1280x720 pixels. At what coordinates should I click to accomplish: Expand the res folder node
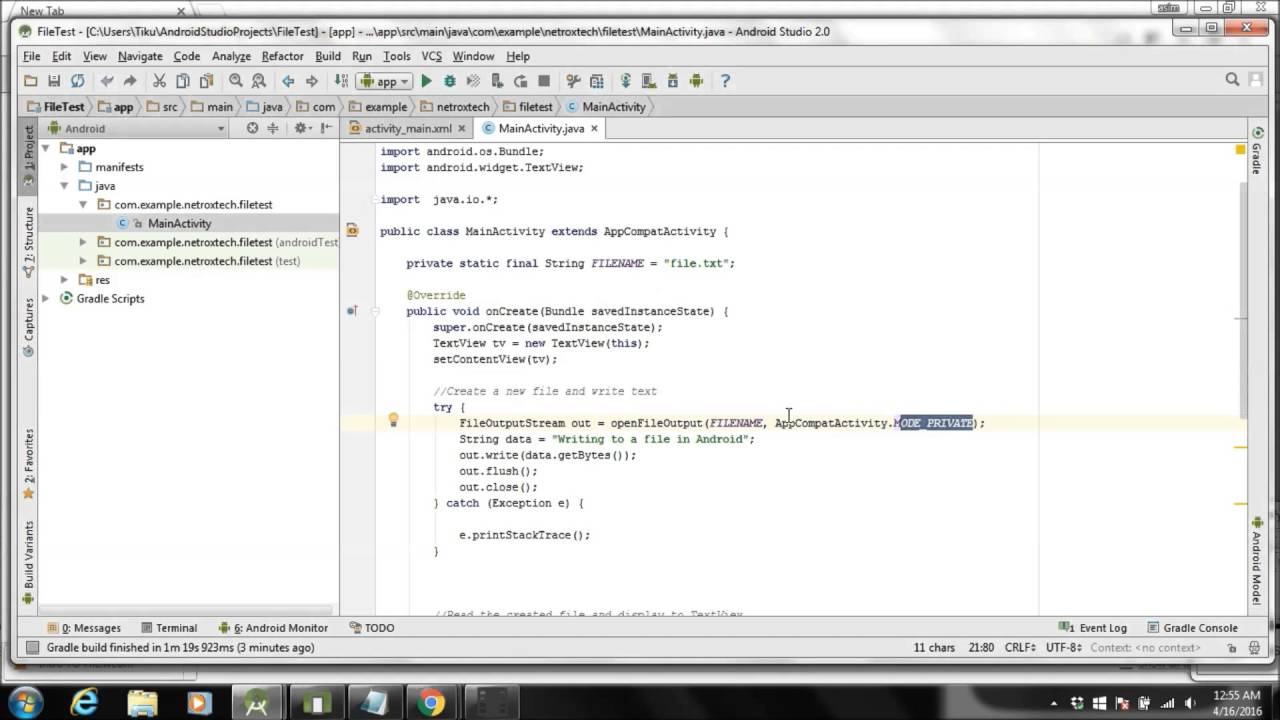click(65, 280)
